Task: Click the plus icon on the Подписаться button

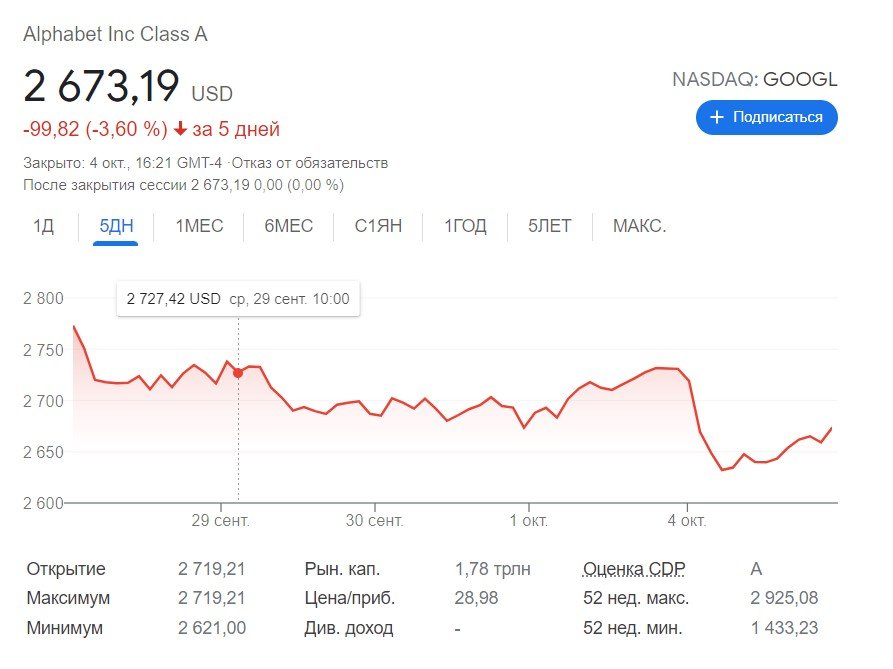Action: tap(716, 117)
